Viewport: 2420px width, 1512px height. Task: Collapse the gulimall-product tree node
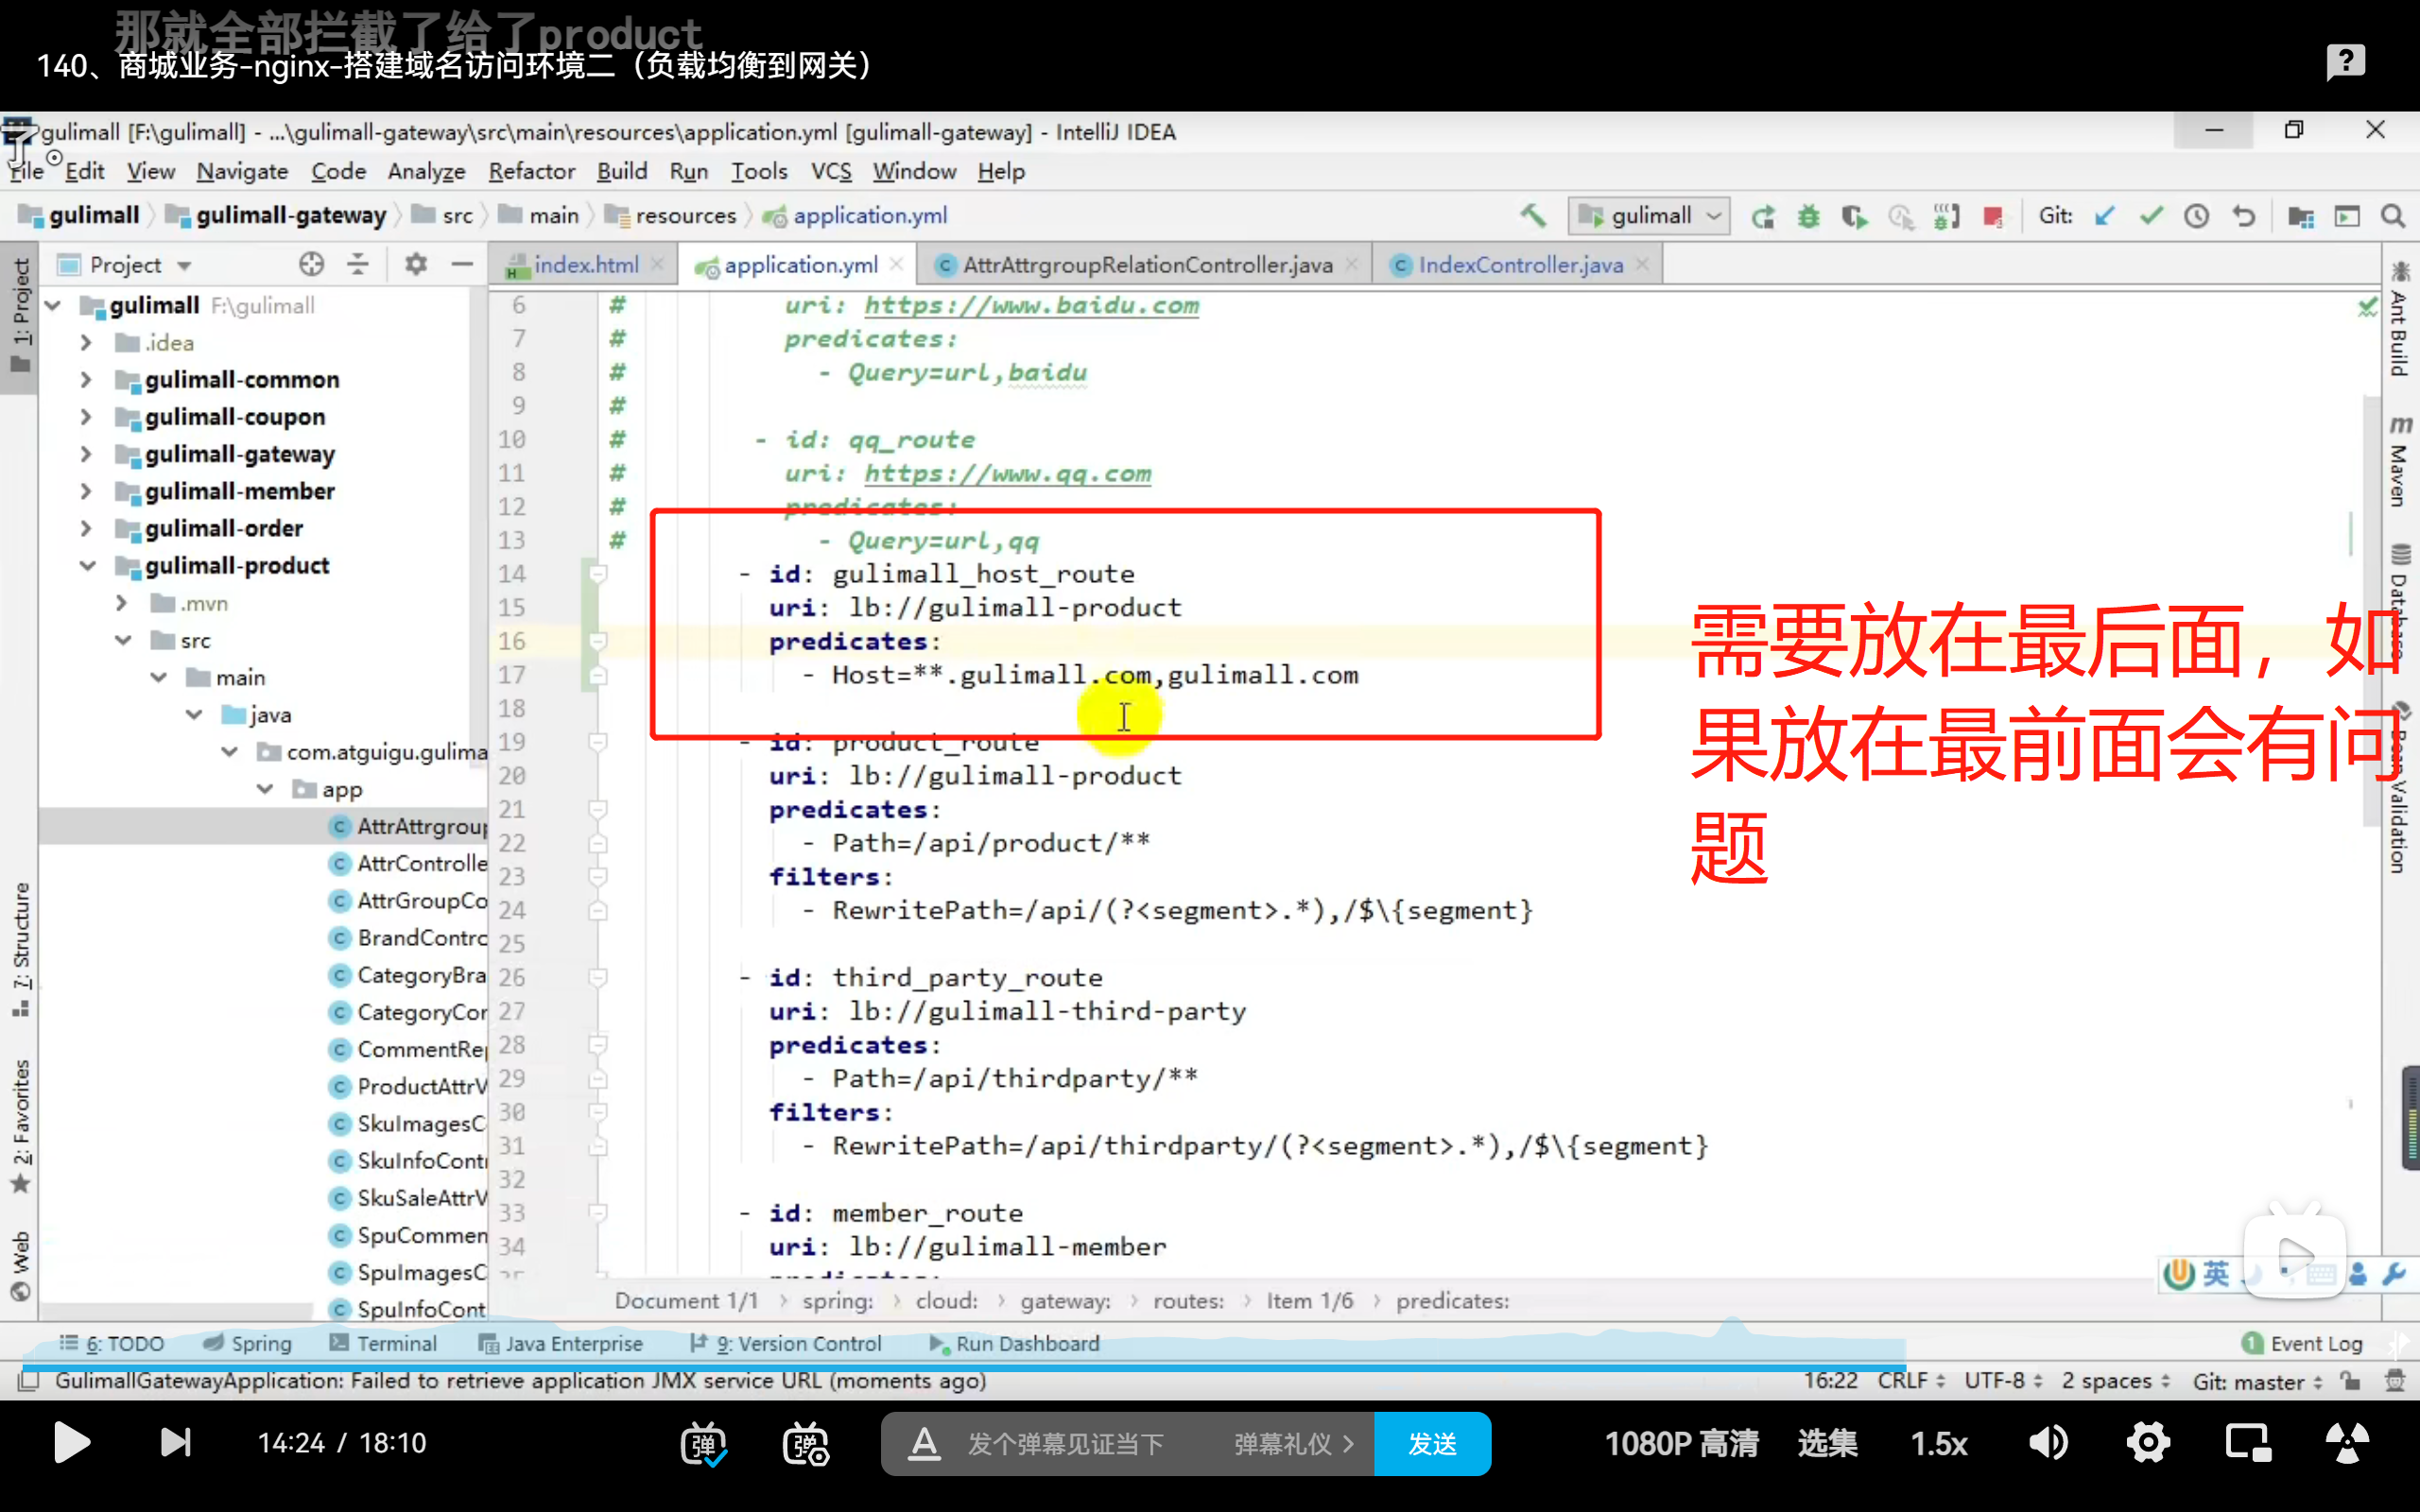point(88,566)
